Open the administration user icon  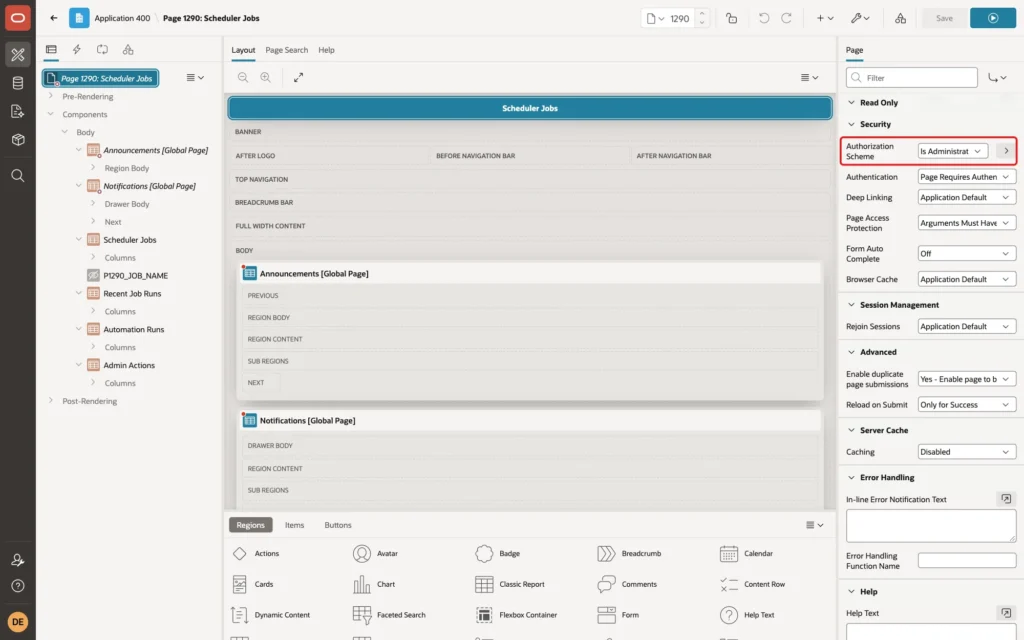pos(18,560)
